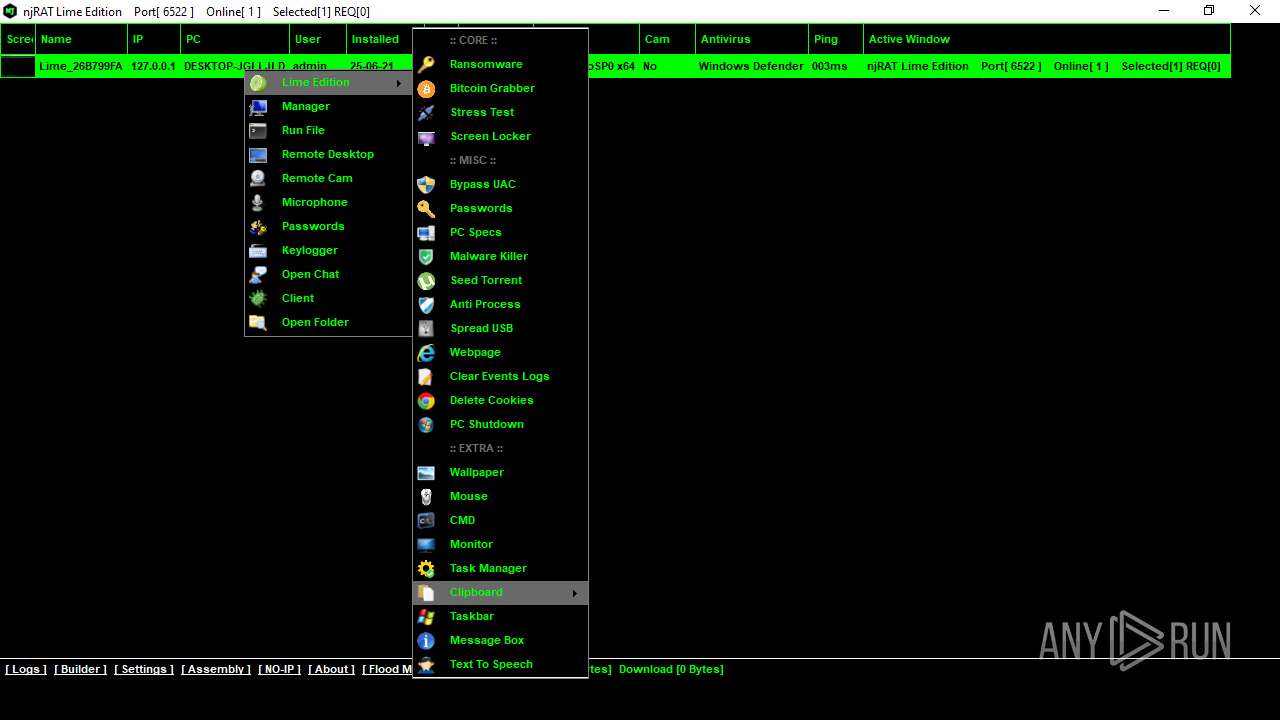Viewport: 1280px width, 720px height.
Task: Click the Microphone icon
Action: pos(258,202)
